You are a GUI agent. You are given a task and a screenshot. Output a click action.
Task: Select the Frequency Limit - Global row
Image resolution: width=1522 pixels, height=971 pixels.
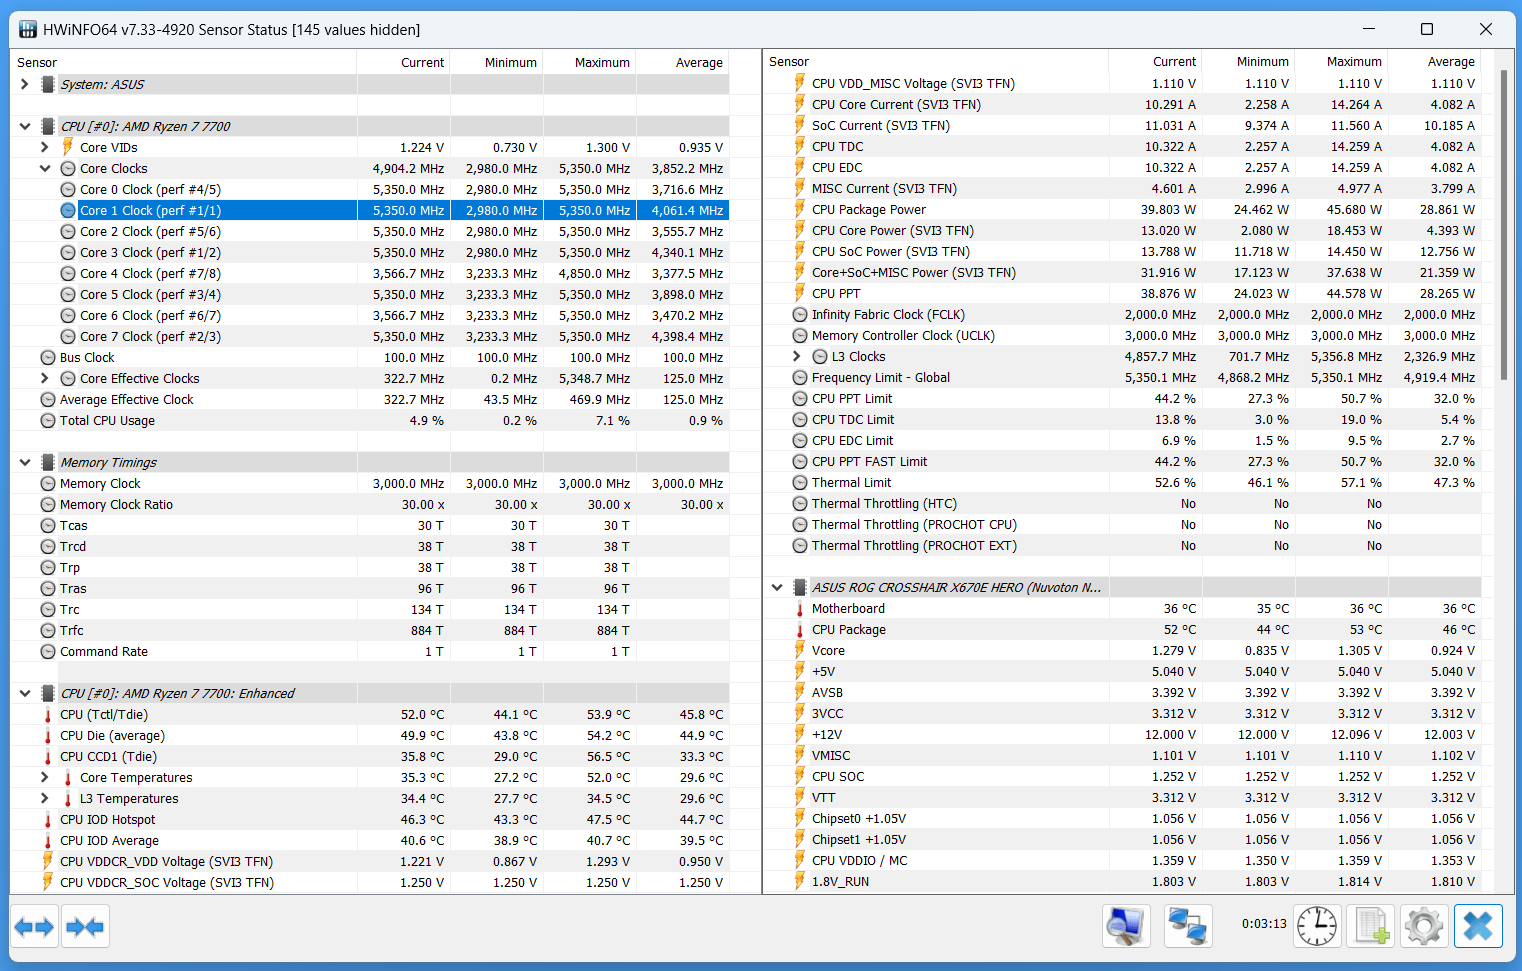[1122, 377]
